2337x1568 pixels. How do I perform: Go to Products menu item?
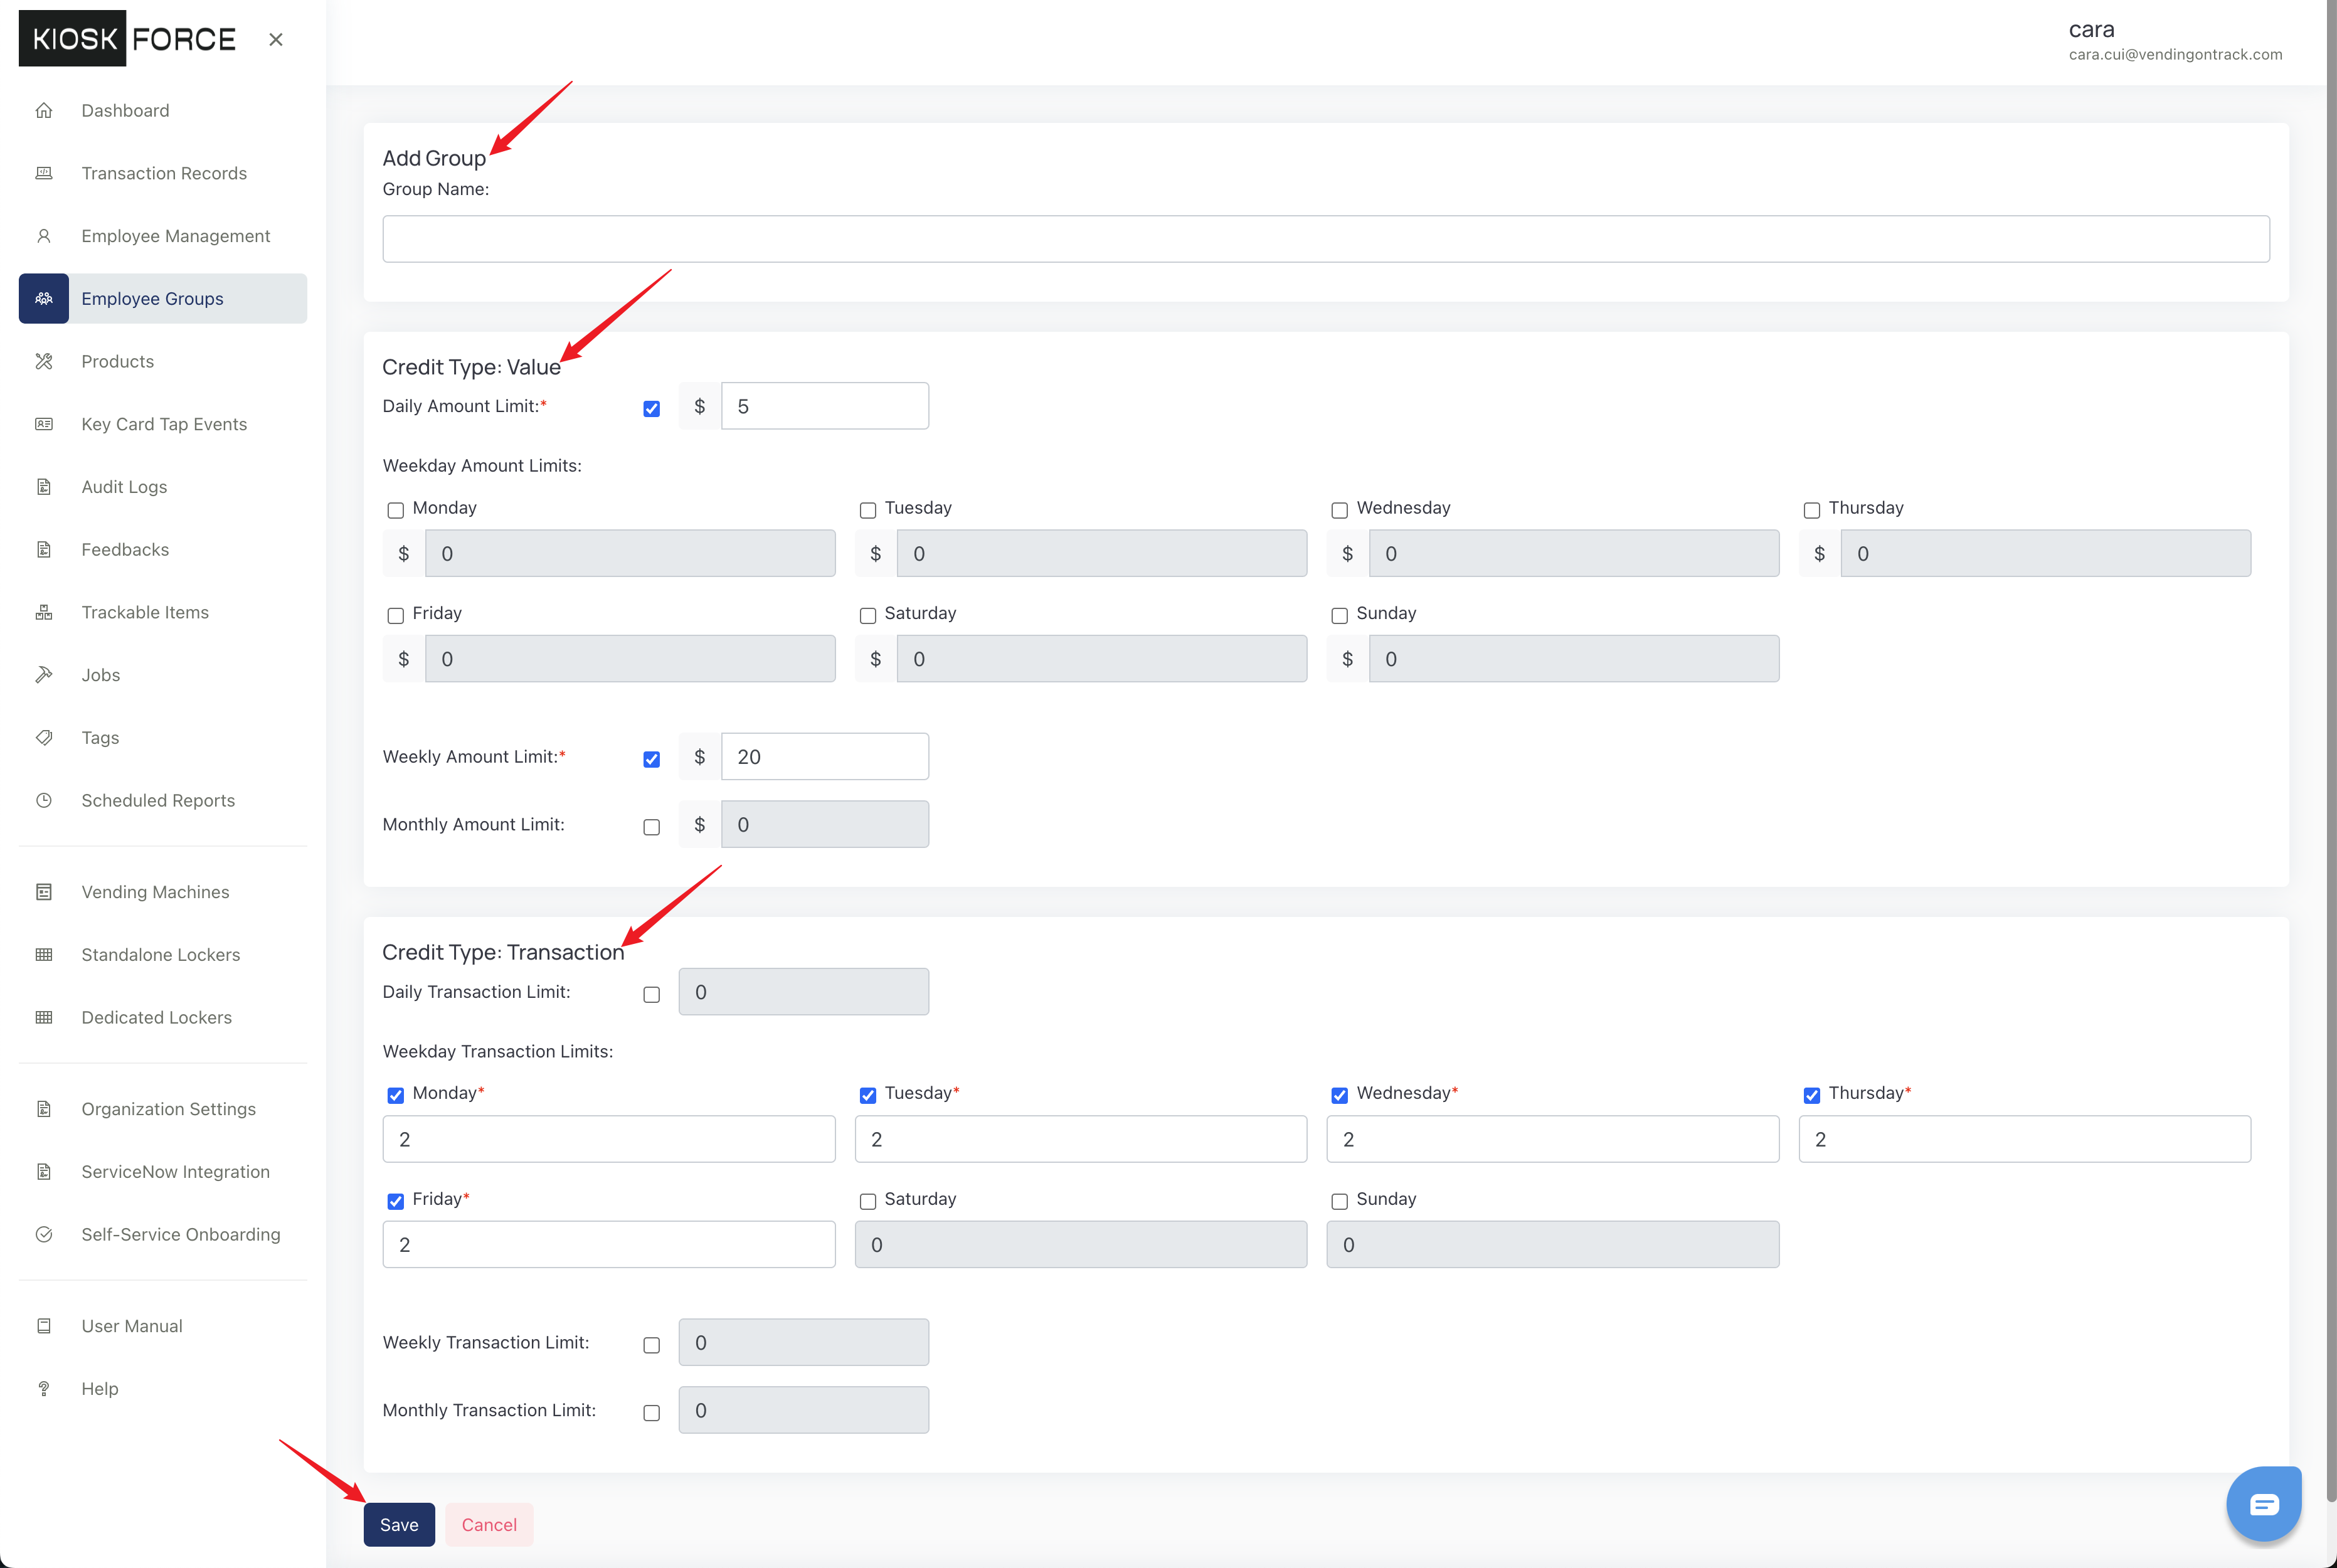pyautogui.click(x=163, y=361)
